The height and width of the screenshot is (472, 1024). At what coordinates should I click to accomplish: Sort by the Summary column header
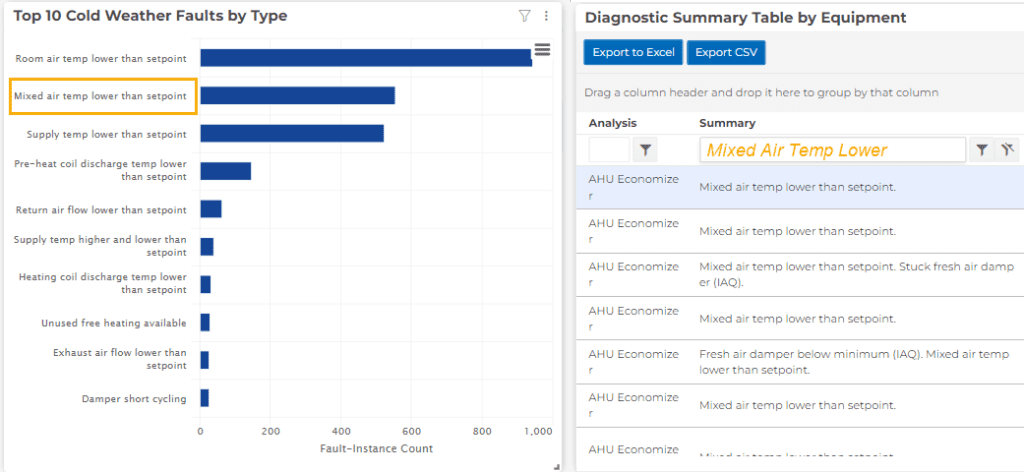[727, 123]
